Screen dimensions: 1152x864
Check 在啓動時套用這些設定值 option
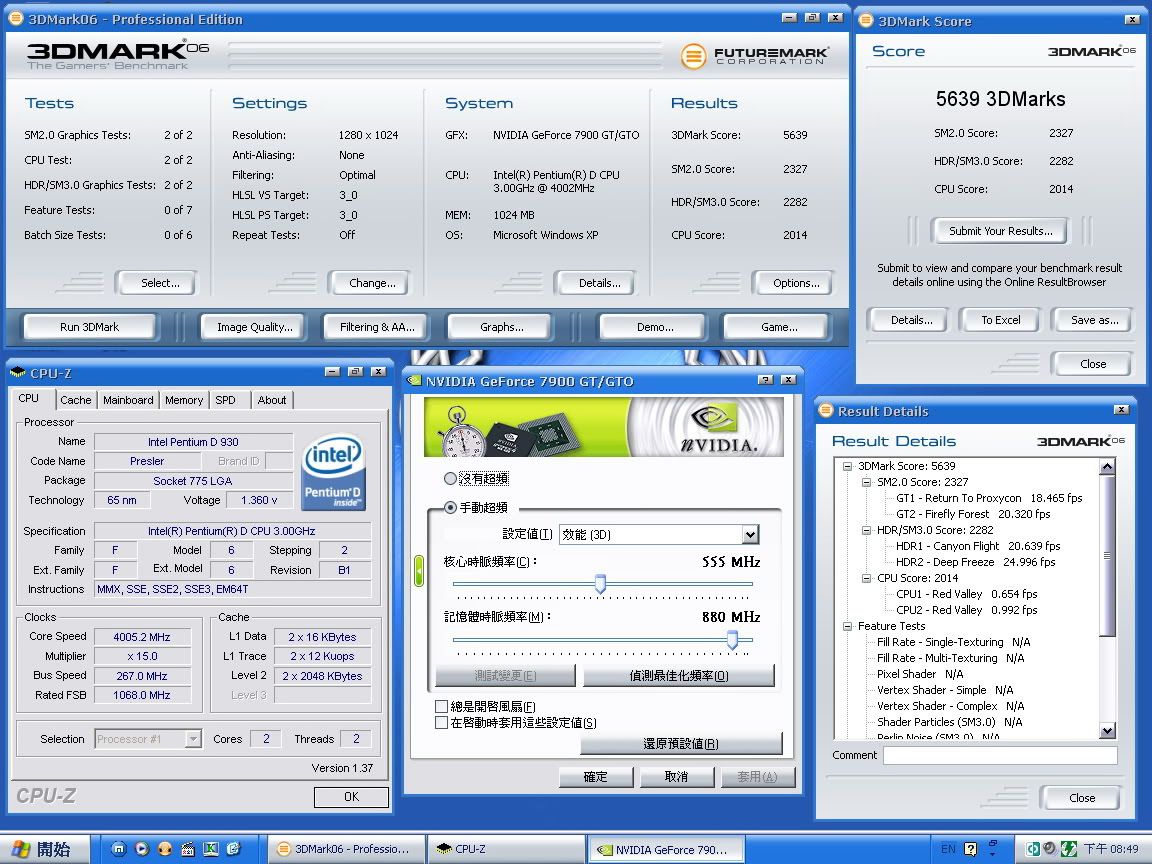pos(442,723)
